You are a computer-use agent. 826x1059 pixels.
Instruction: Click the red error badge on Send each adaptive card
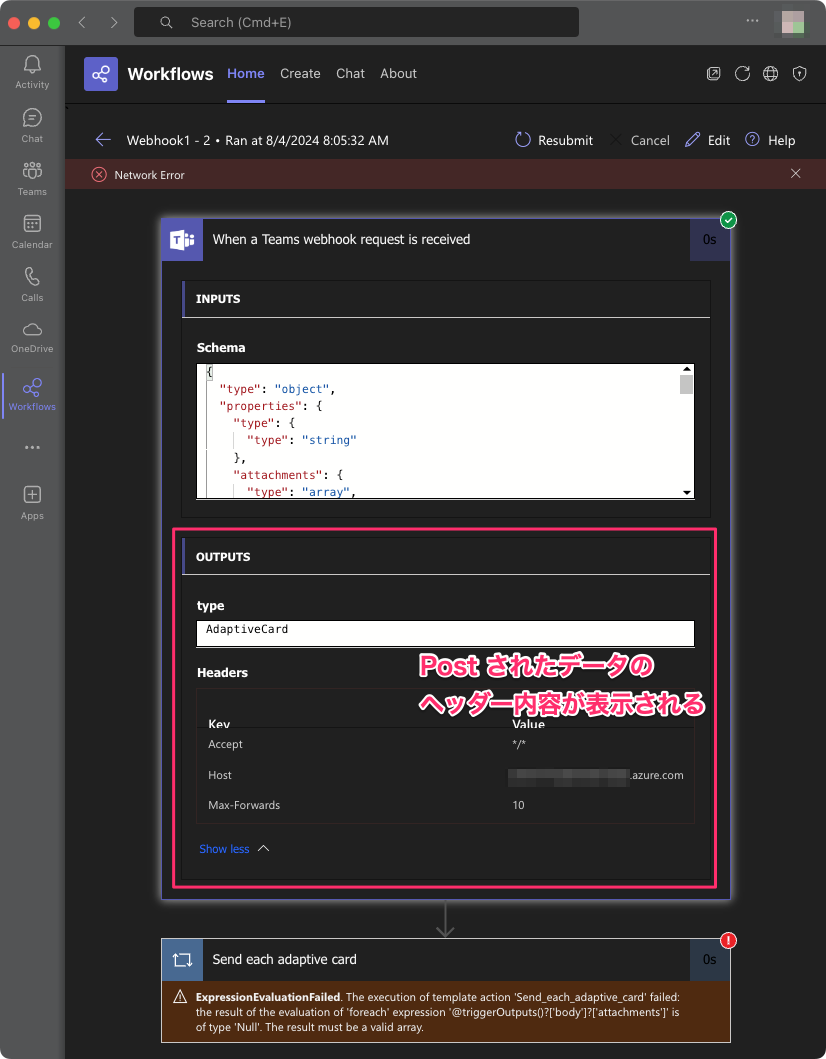(728, 940)
